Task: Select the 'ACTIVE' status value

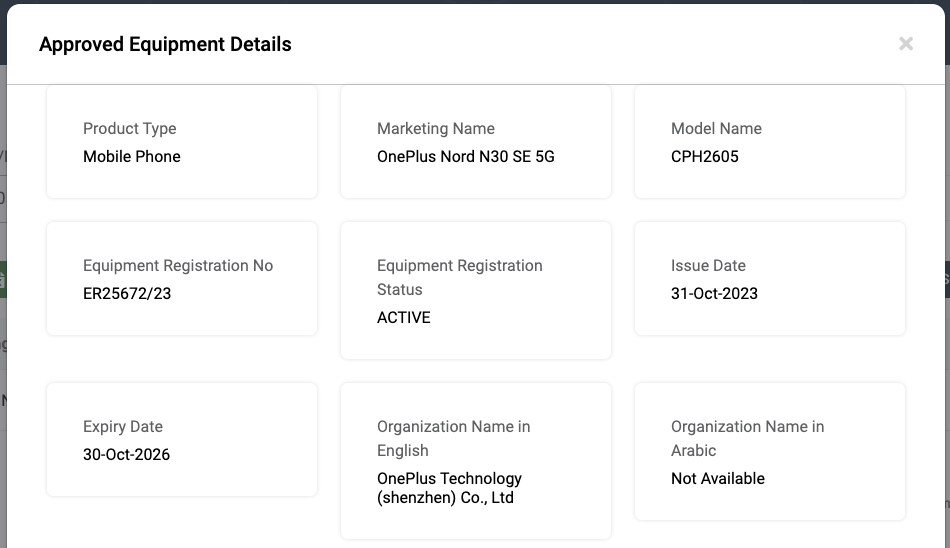Action: [404, 318]
